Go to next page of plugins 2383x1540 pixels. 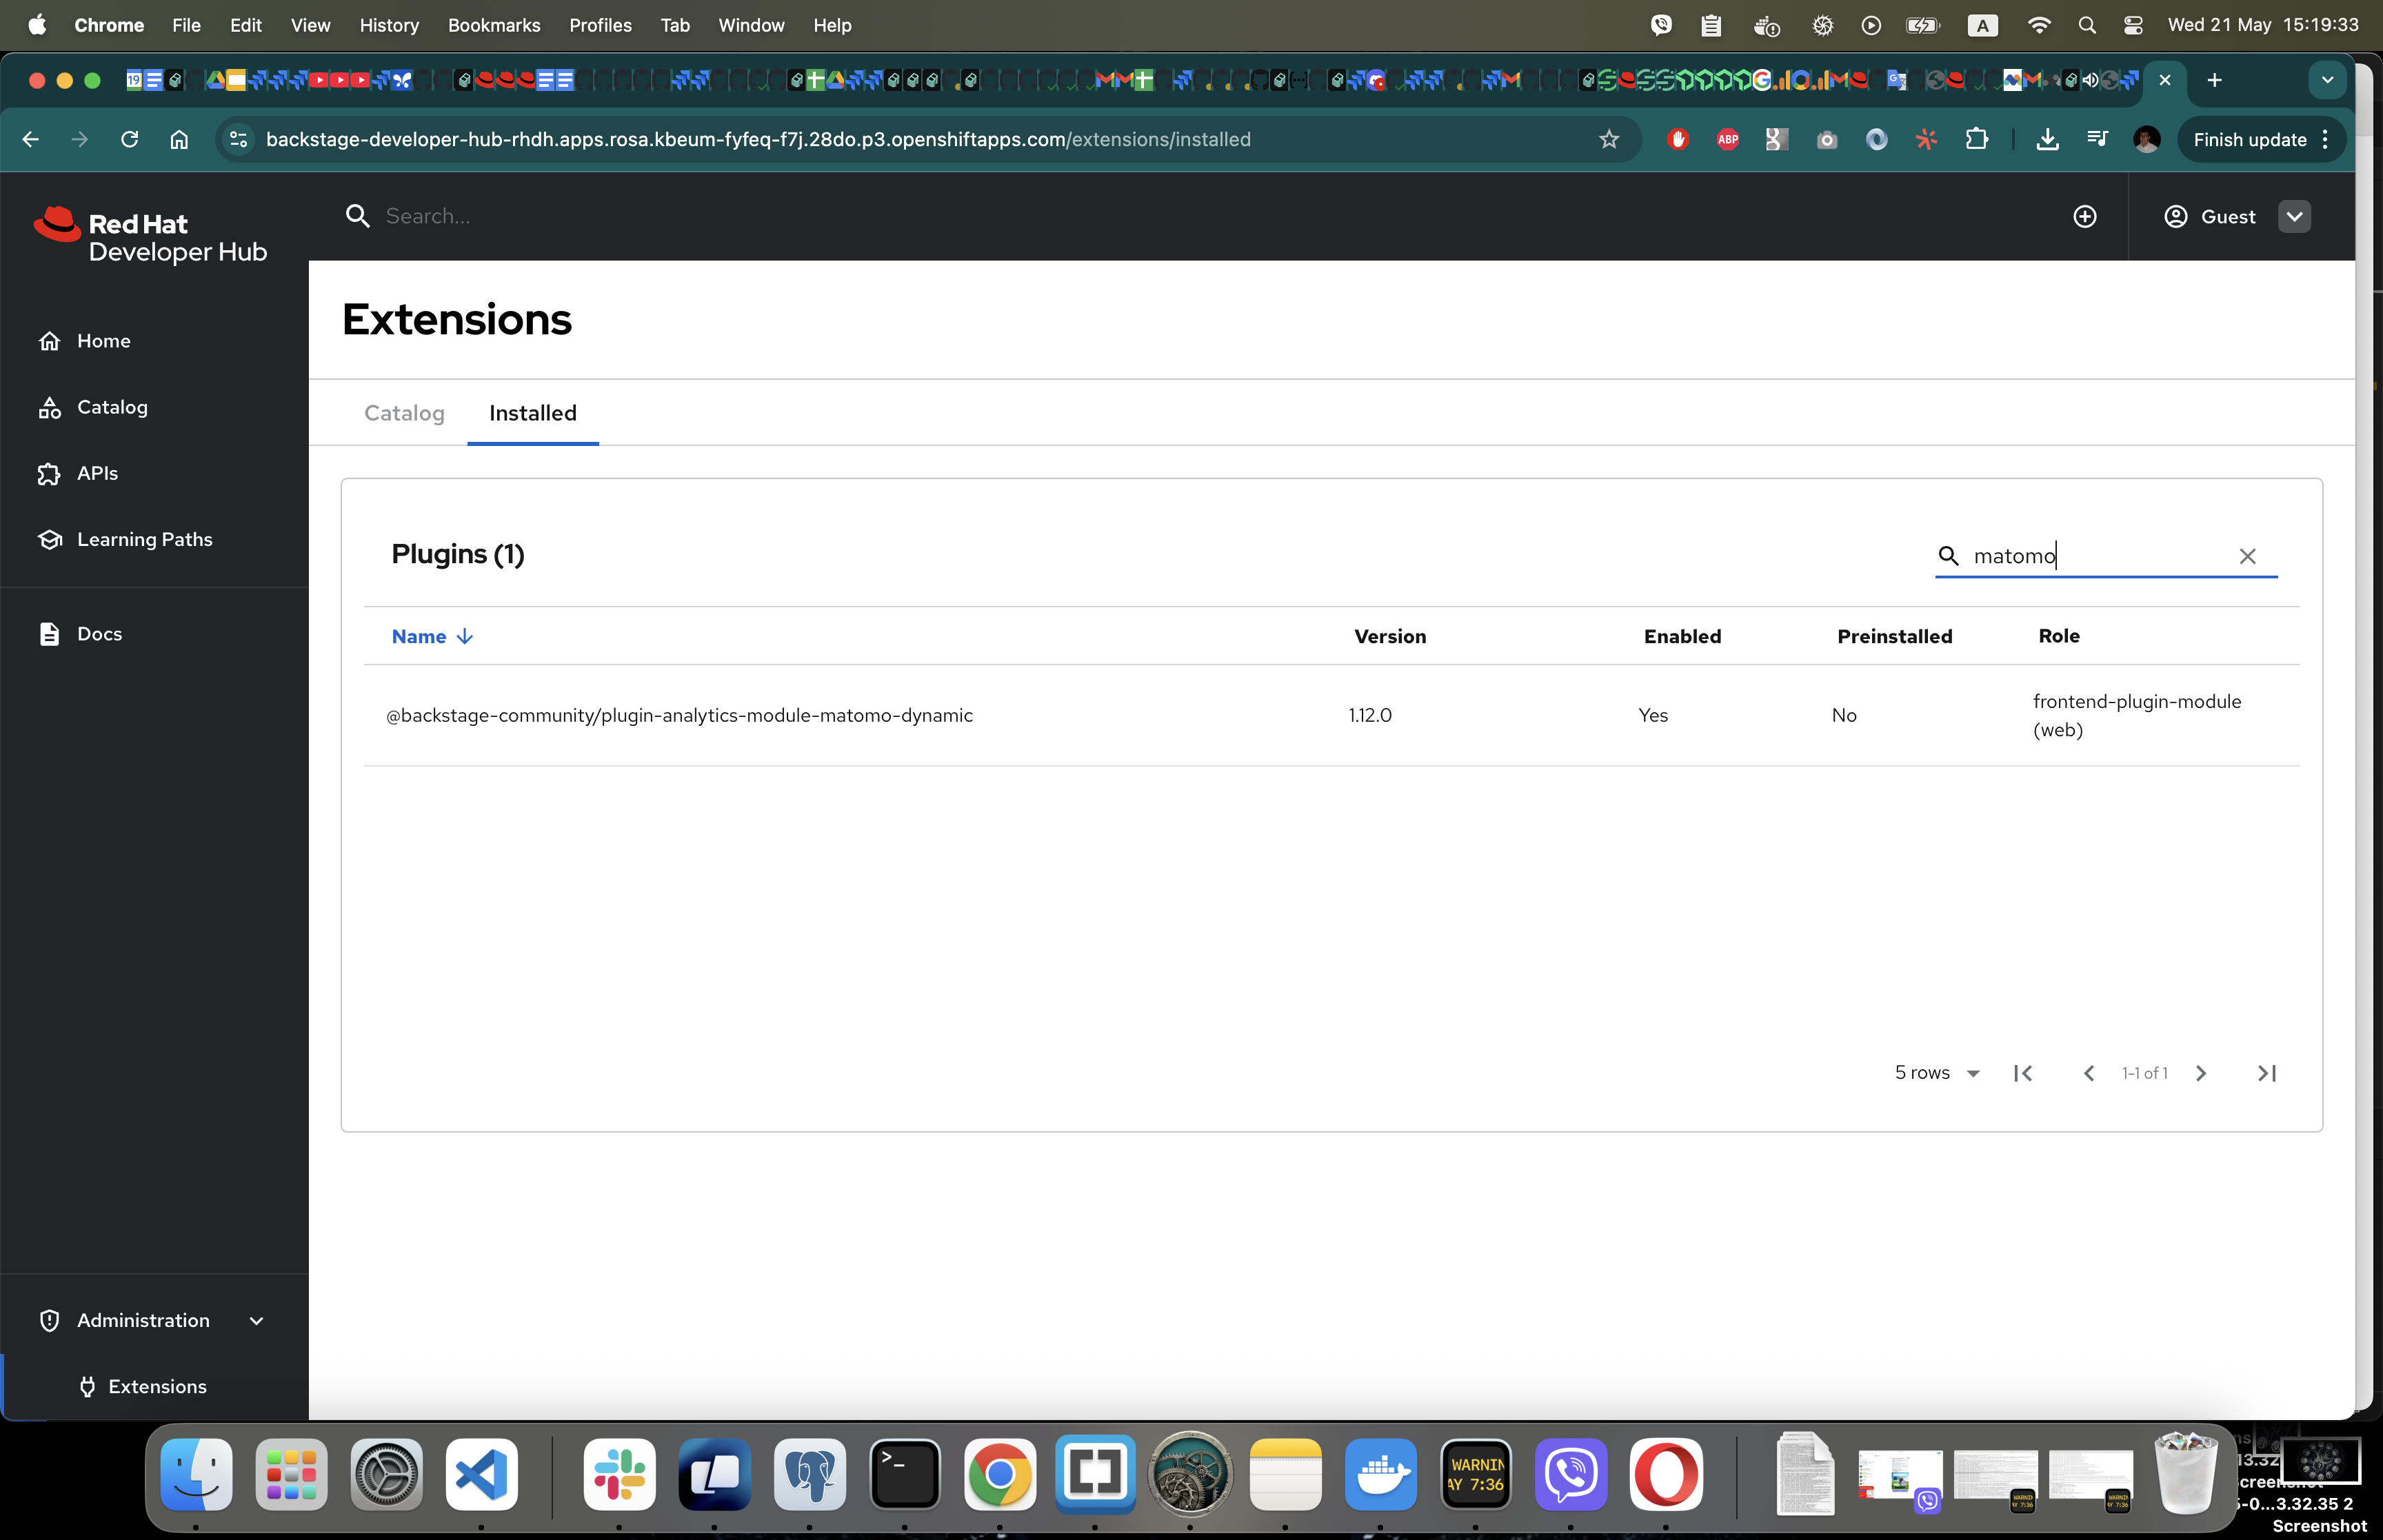pos(2200,1073)
